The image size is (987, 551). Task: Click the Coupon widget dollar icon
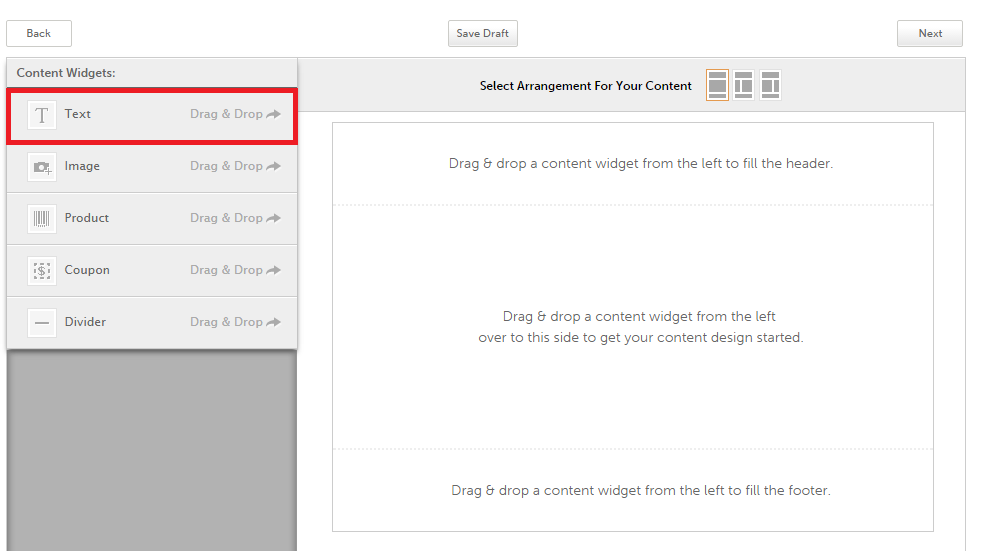[42, 271]
